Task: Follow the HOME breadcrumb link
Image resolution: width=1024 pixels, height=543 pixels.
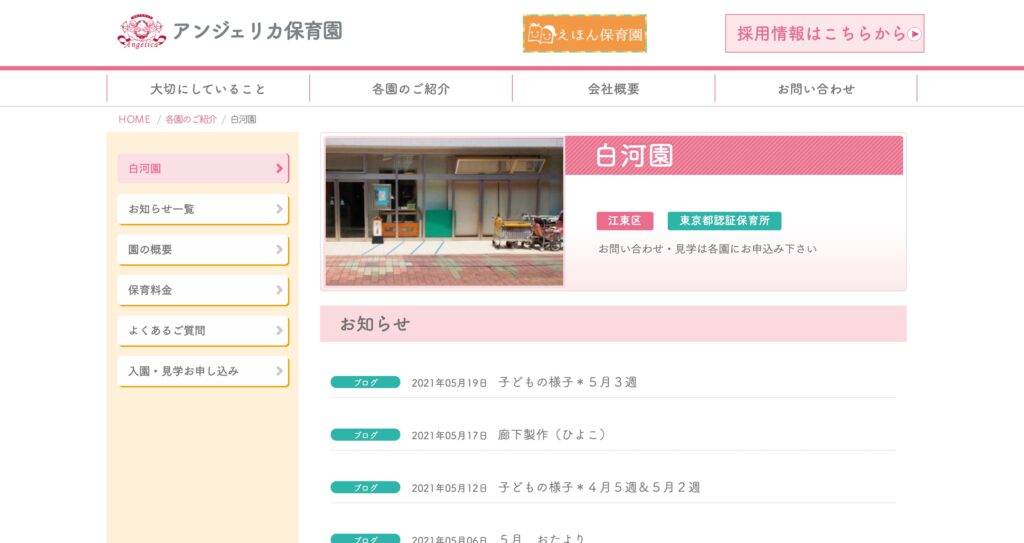Action: click(135, 119)
